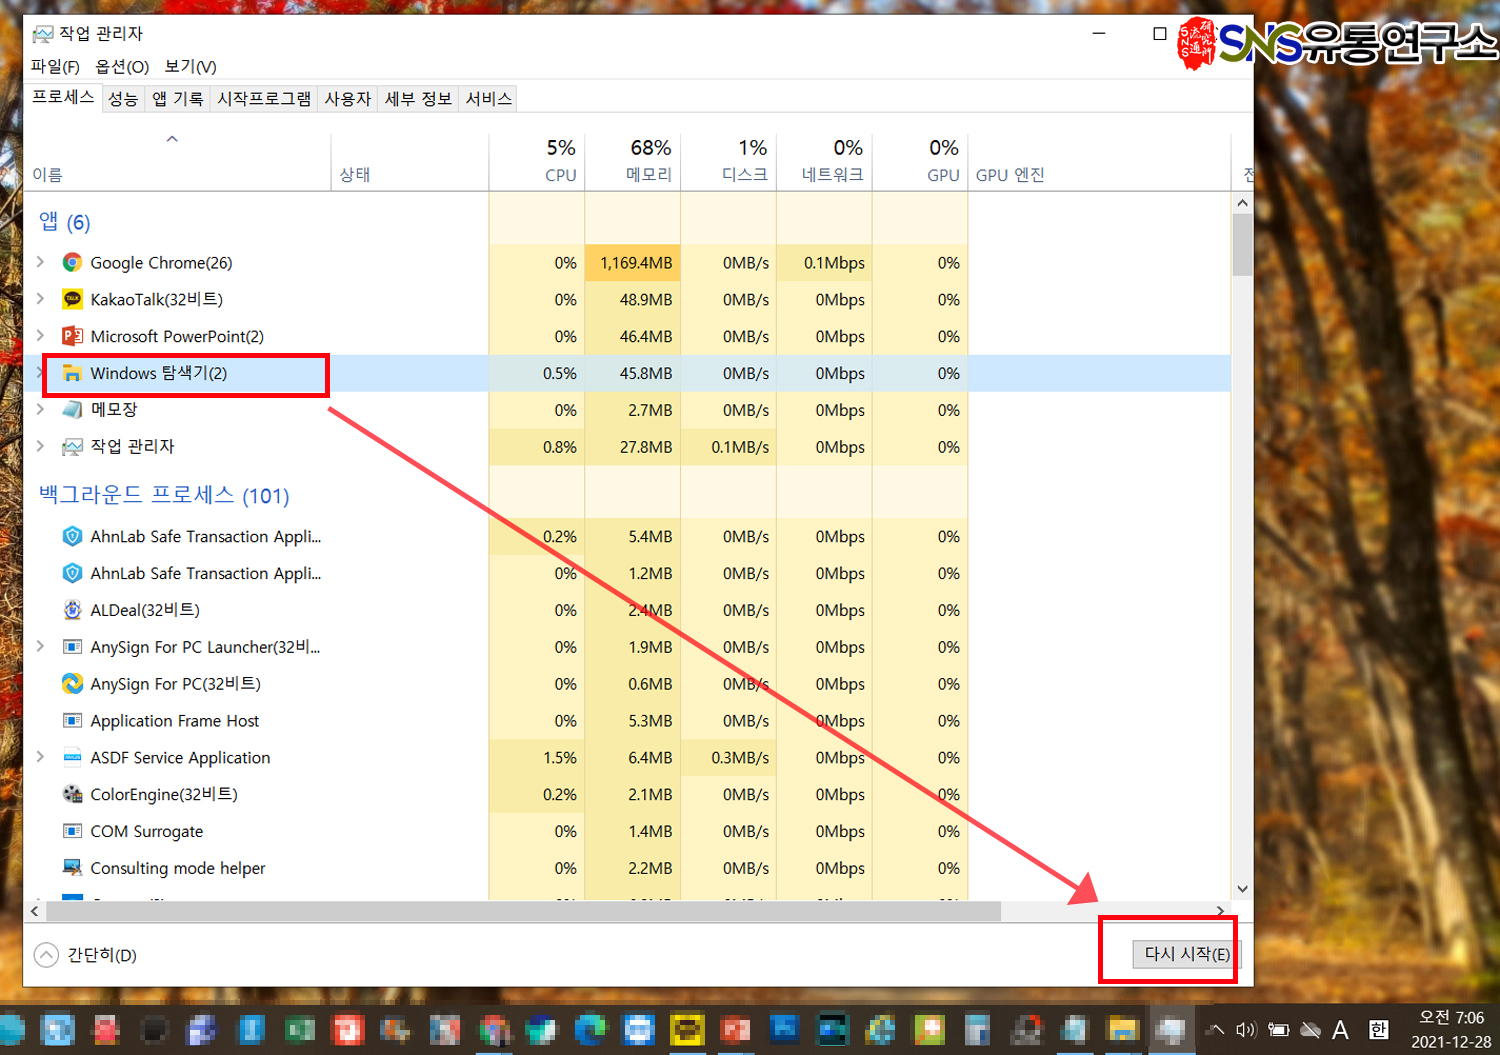Click the horizontal scrollbar thumb
Screen dimensions: 1500x1055
click(523, 911)
